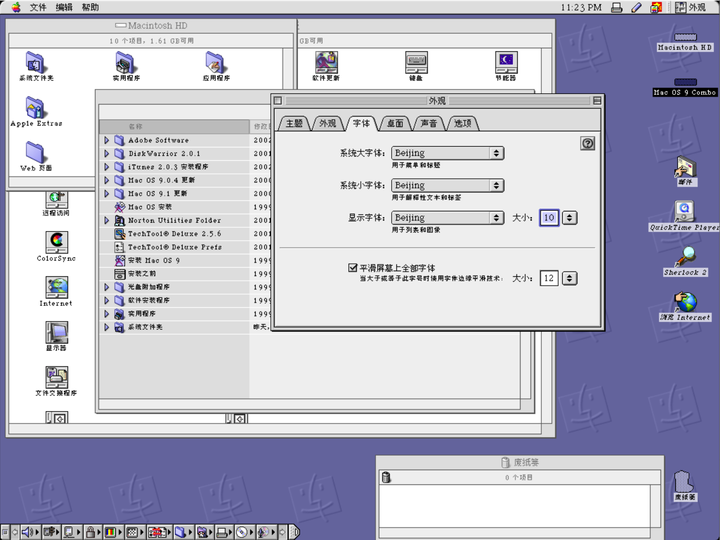The height and width of the screenshot is (540, 720).
Task: Expand the 系统文件夹 list row triangle
Action: (x=107, y=327)
